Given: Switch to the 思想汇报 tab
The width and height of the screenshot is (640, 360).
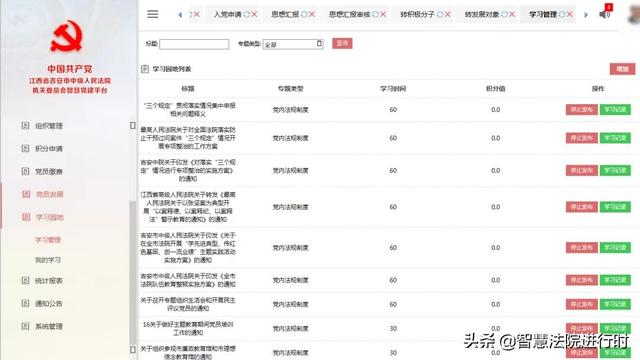Looking at the screenshot, I should pos(285,14).
